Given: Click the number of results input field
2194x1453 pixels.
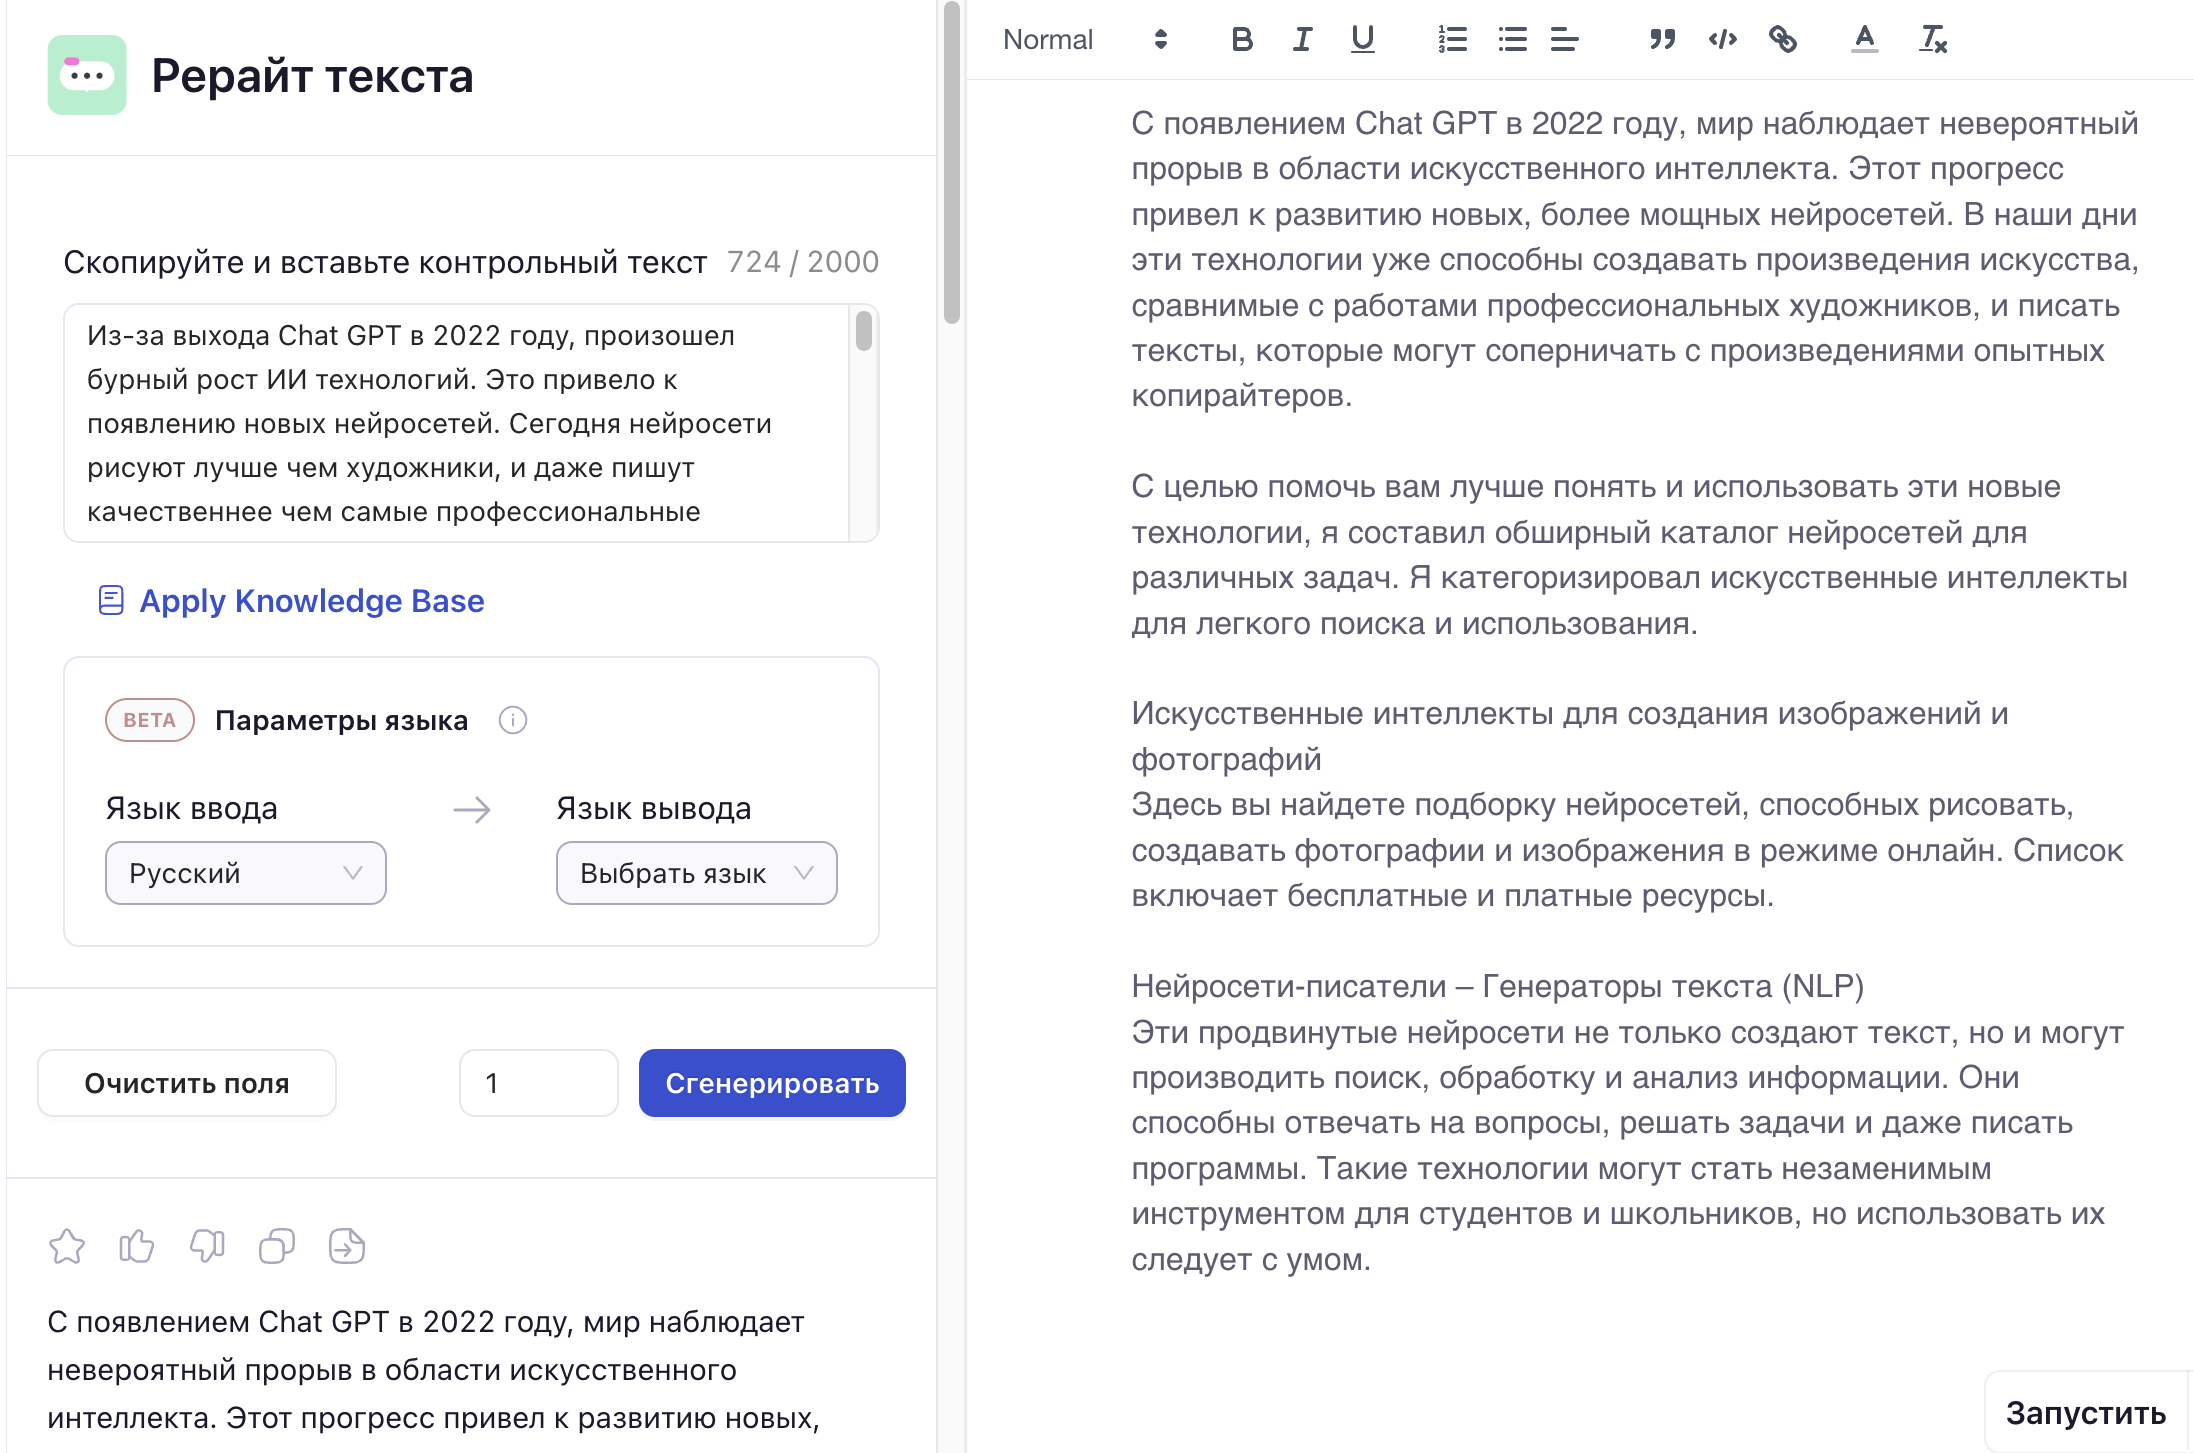Looking at the screenshot, I should (x=538, y=1083).
